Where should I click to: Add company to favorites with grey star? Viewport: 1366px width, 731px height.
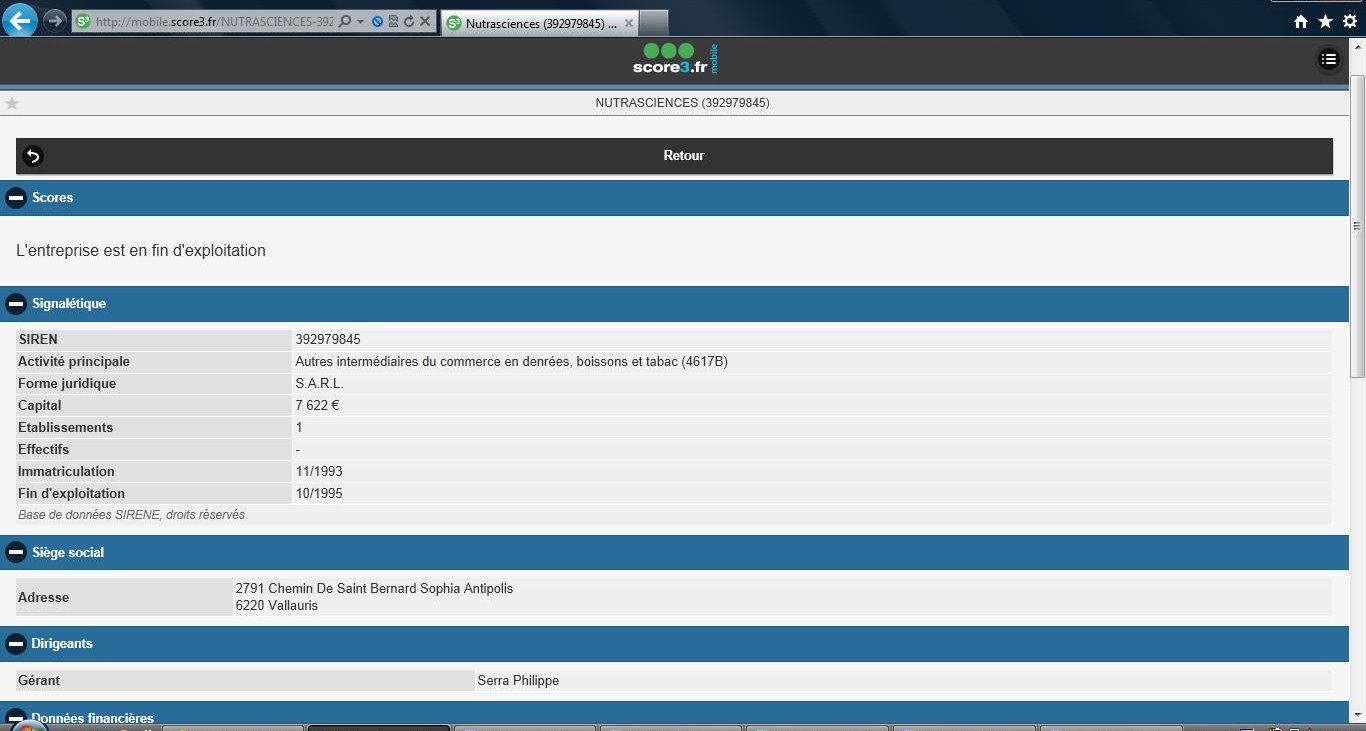[x=12, y=103]
